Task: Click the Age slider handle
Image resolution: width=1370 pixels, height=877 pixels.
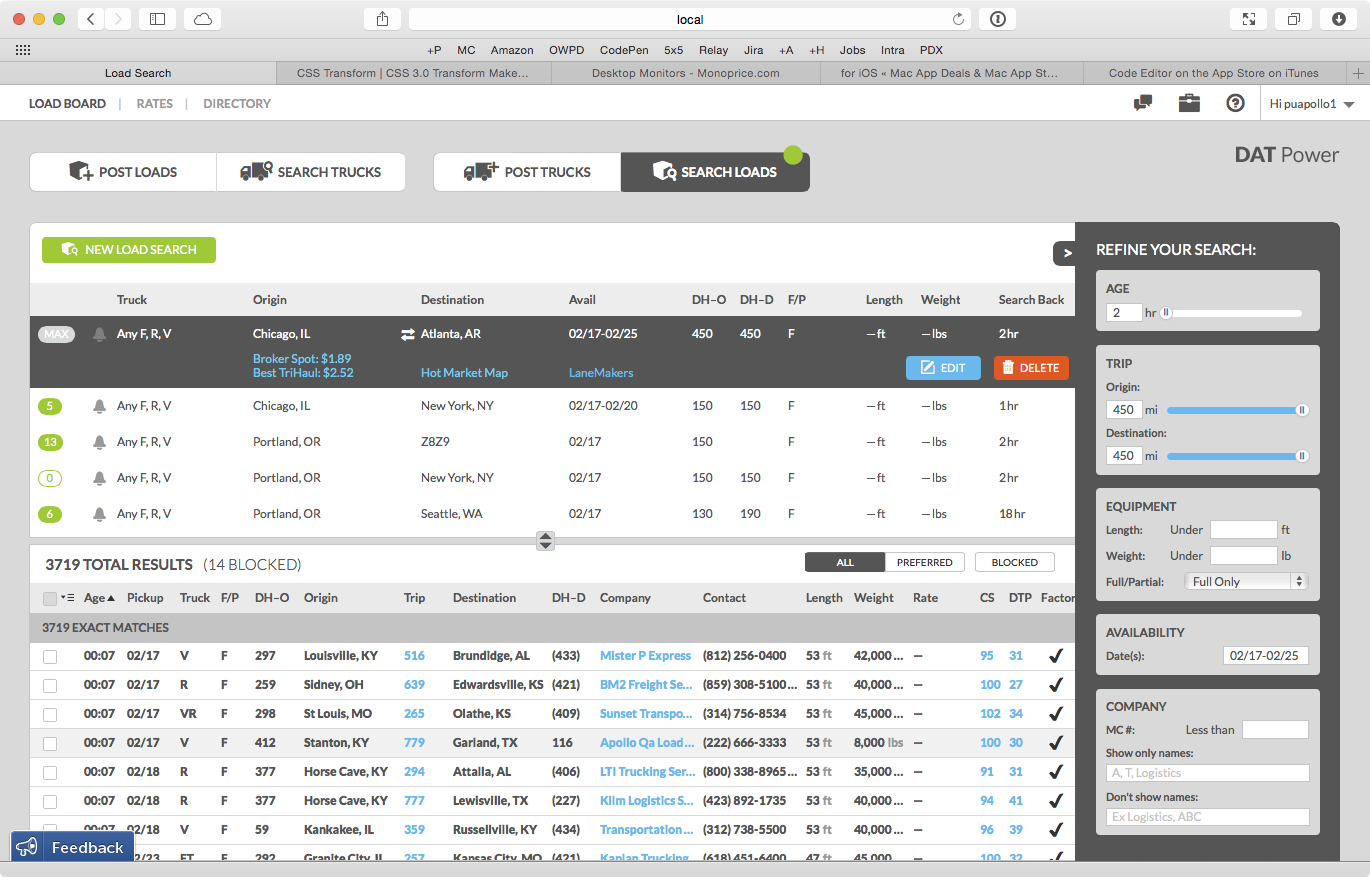Action: click(1166, 313)
